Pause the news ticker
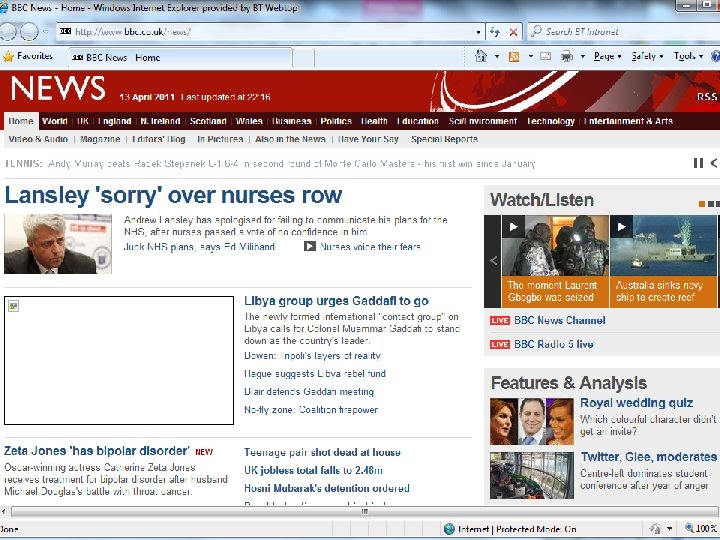 coord(698,163)
